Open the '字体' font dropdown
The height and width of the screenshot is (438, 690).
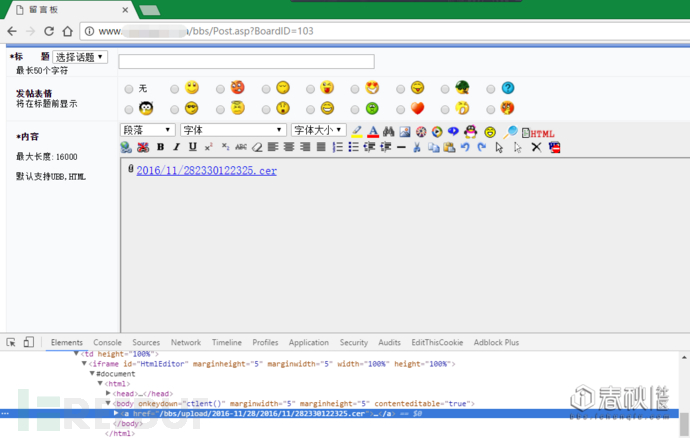[233, 130]
